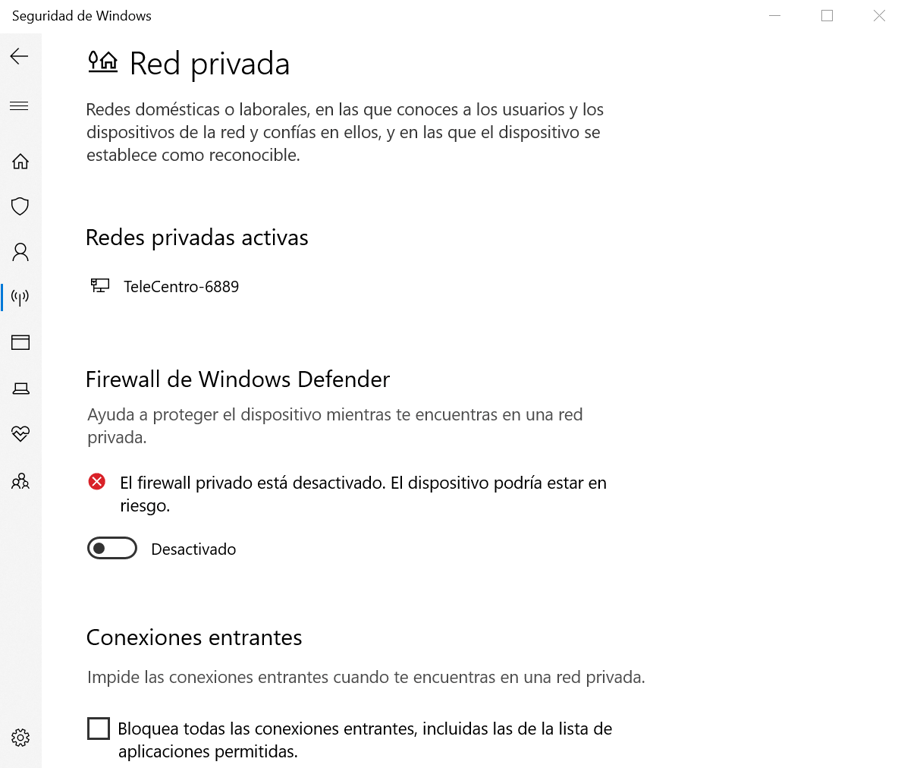Open Virus and threat protection shield icon
Screen dimensions: 898x768
(x=20, y=206)
